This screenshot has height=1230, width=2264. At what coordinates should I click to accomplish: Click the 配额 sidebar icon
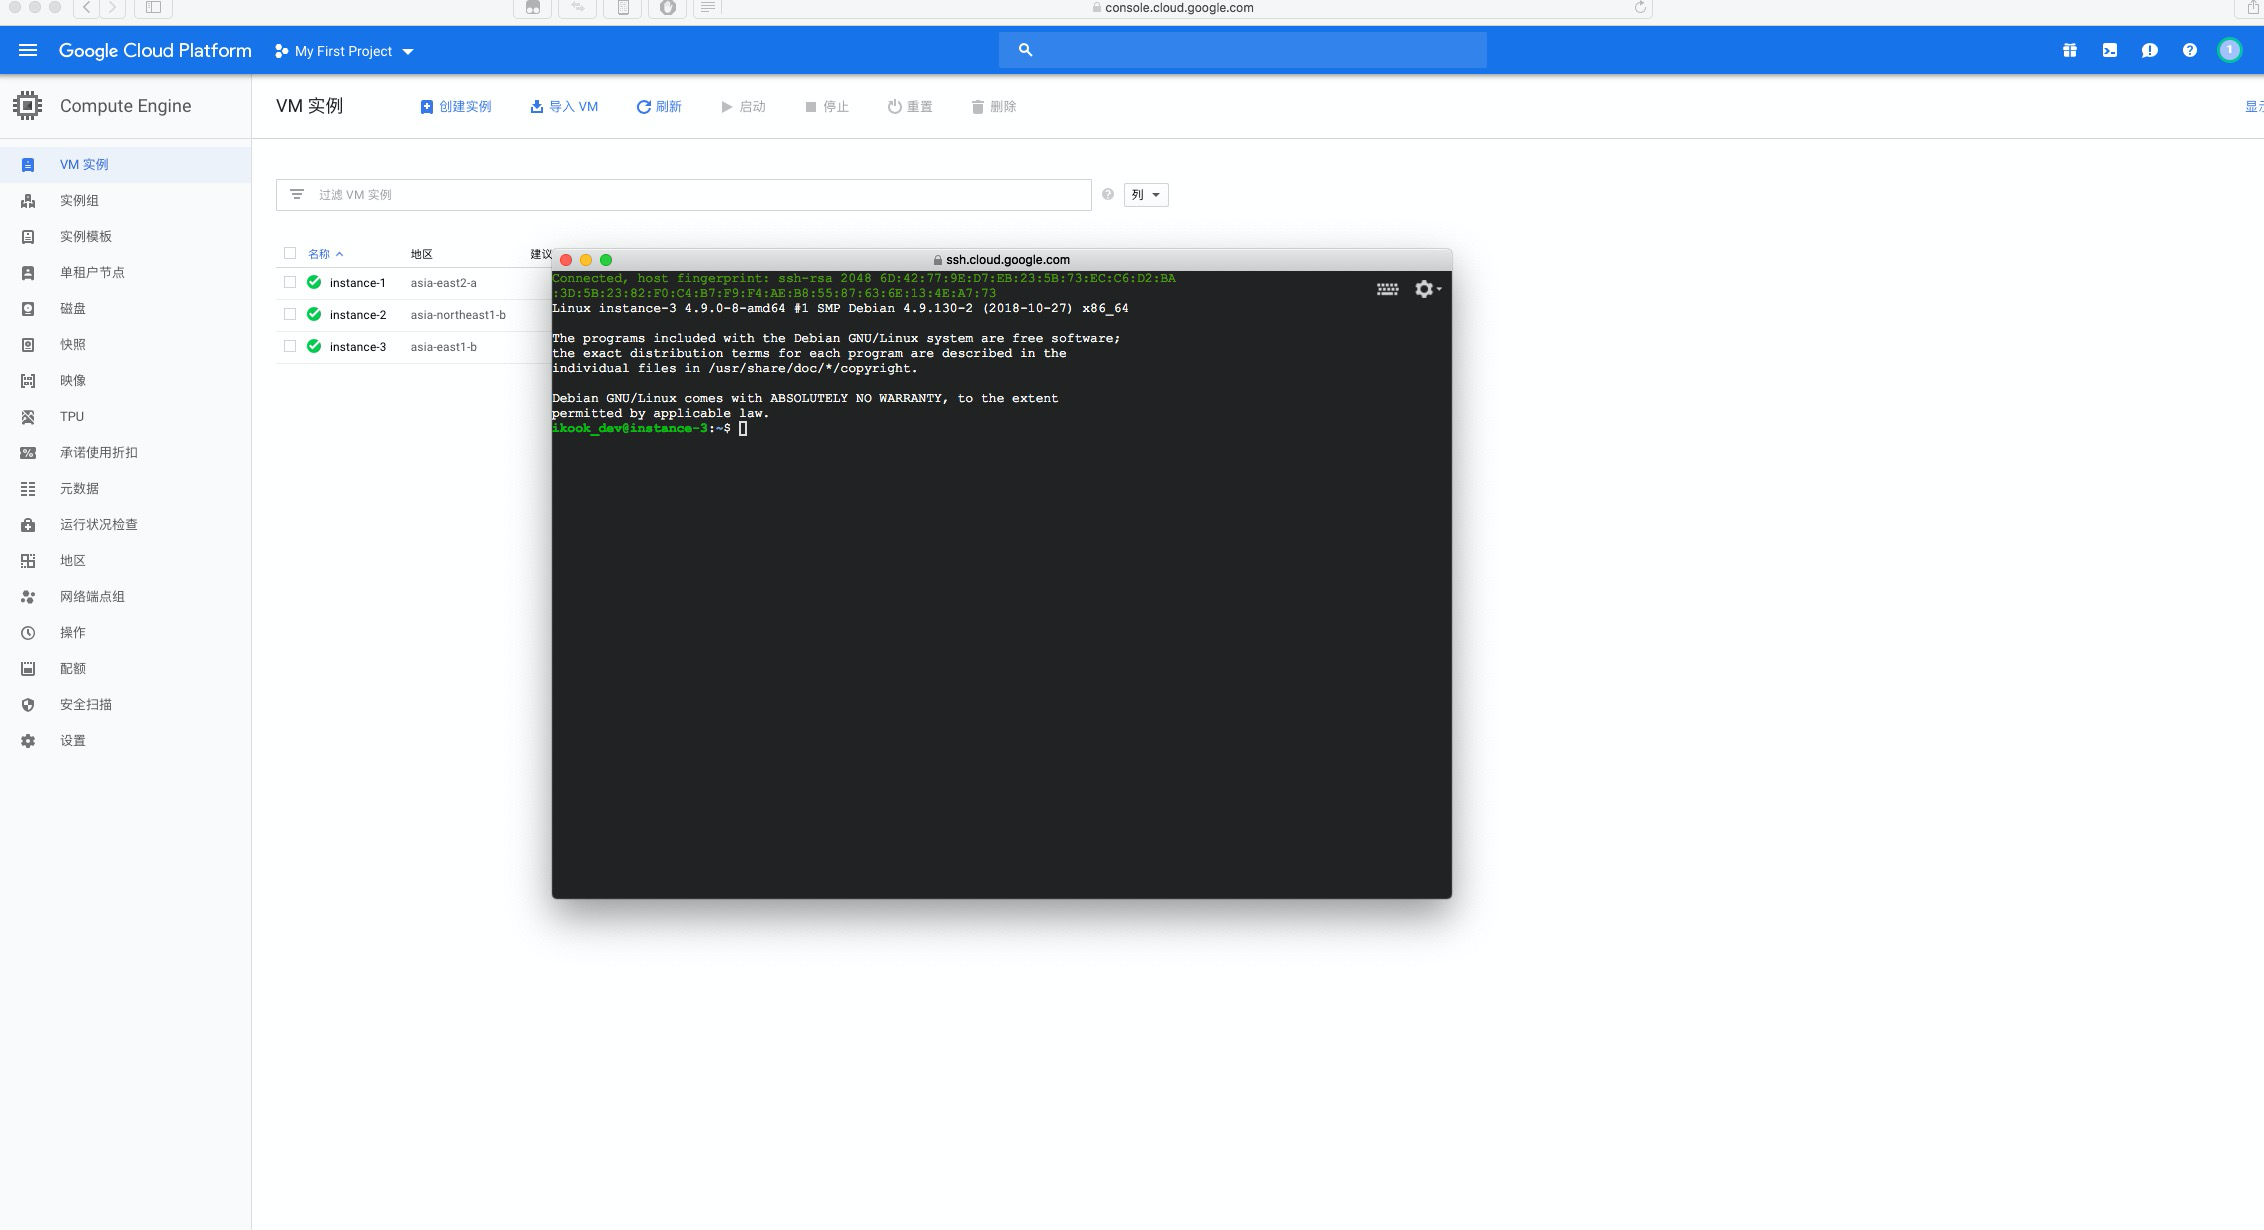pos(28,669)
